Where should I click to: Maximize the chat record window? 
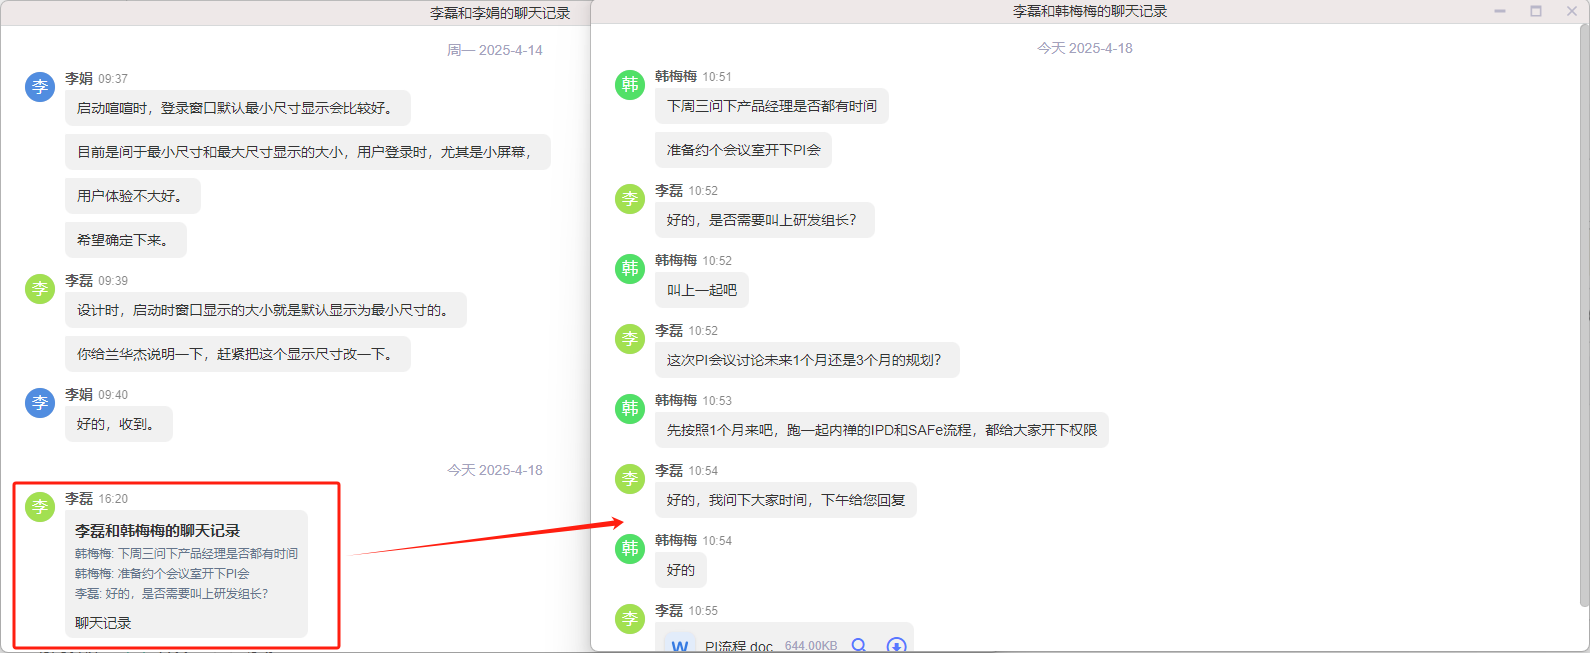pyautogui.click(x=1536, y=11)
